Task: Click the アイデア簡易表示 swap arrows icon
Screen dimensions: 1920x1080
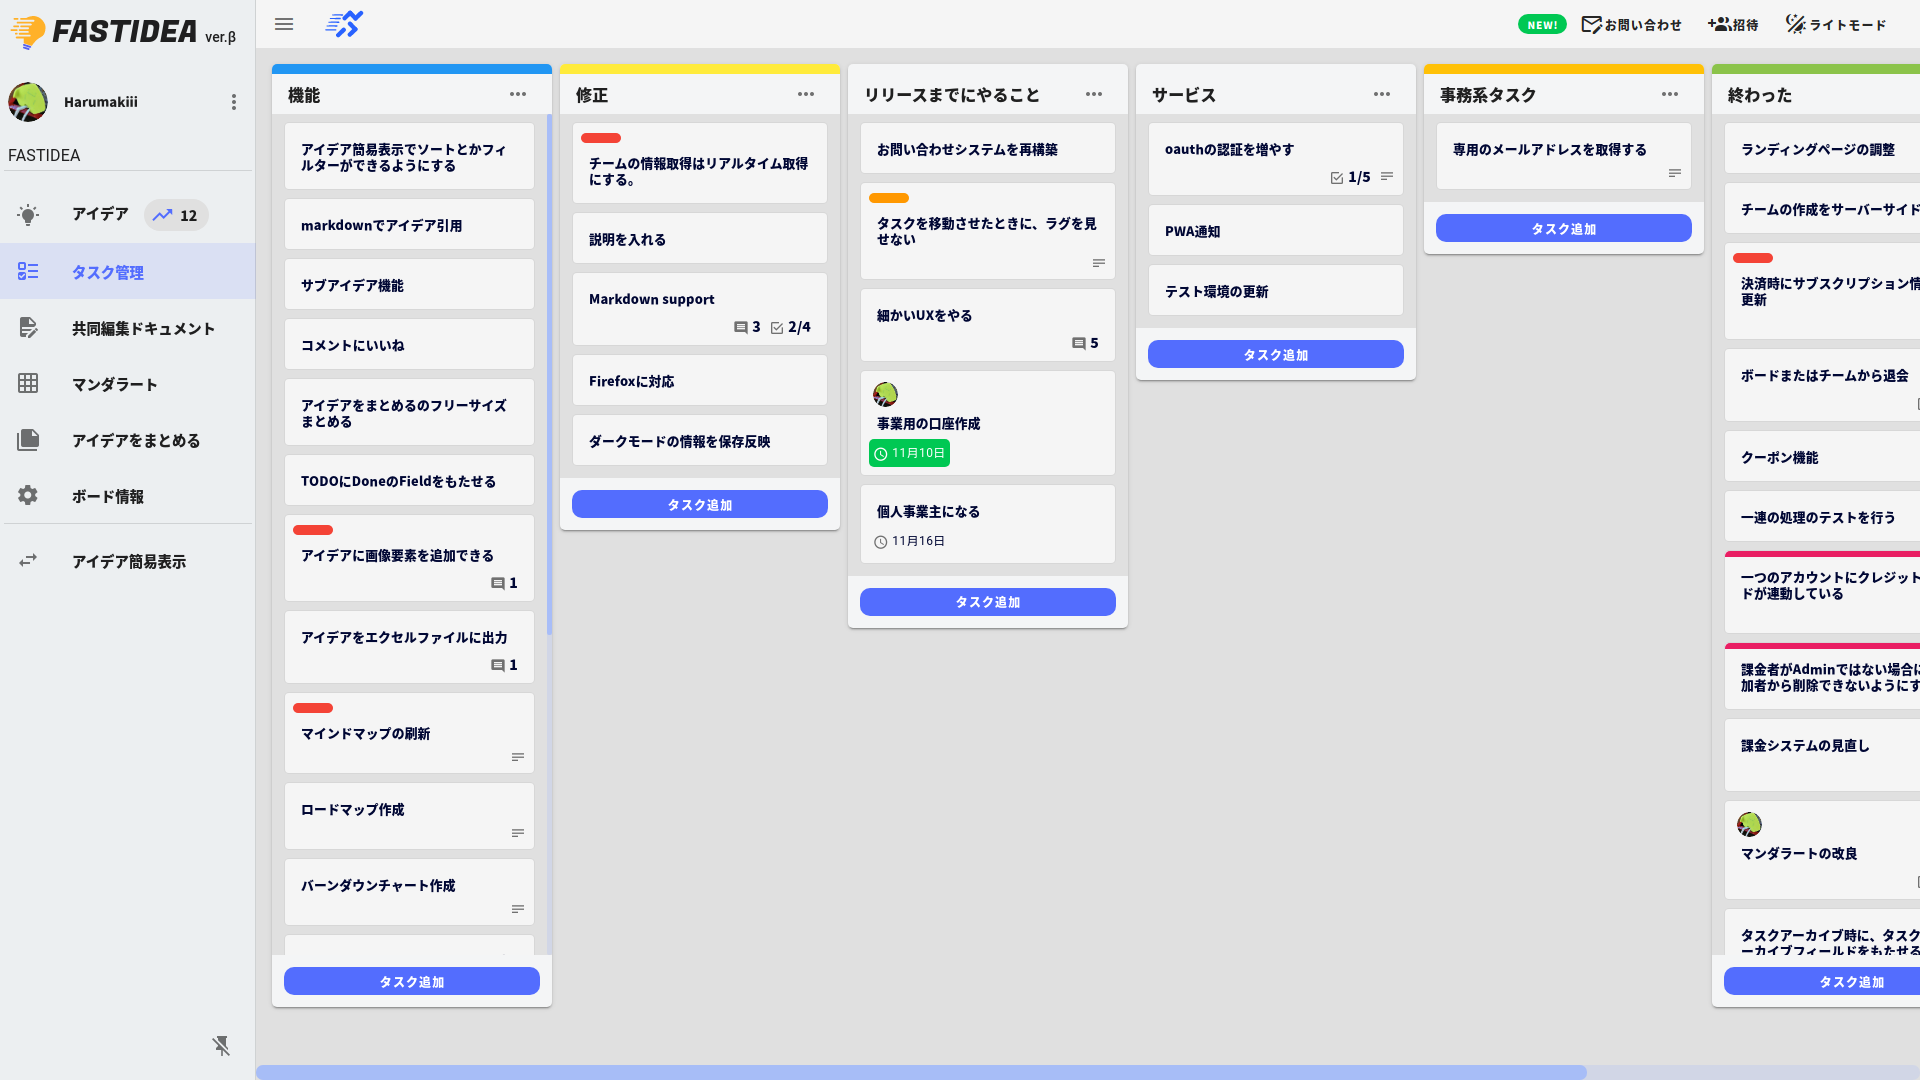Action: tap(28, 561)
